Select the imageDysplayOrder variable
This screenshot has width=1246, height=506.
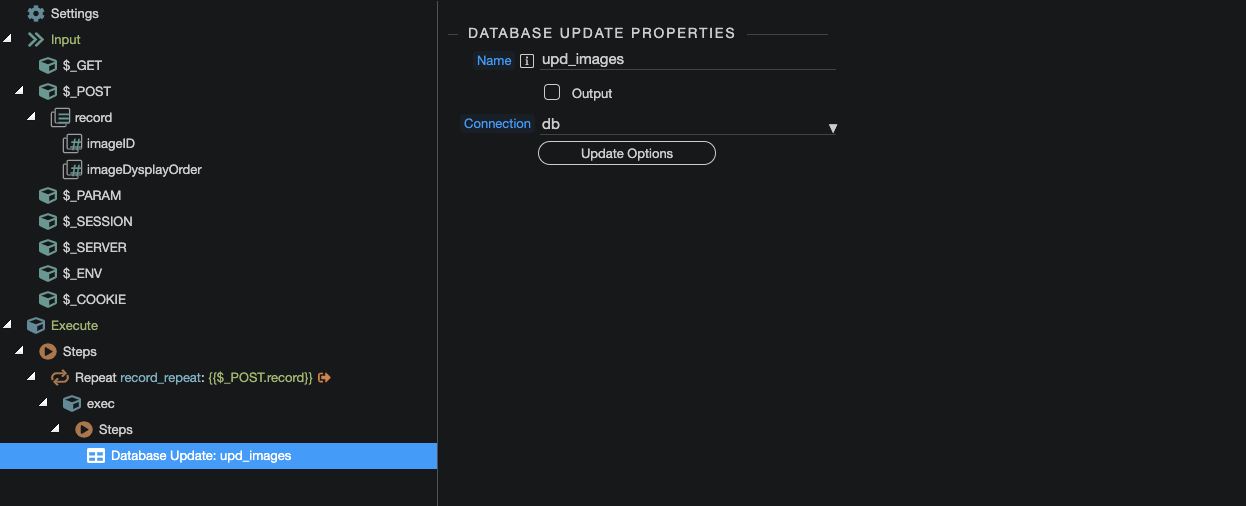[144, 170]
